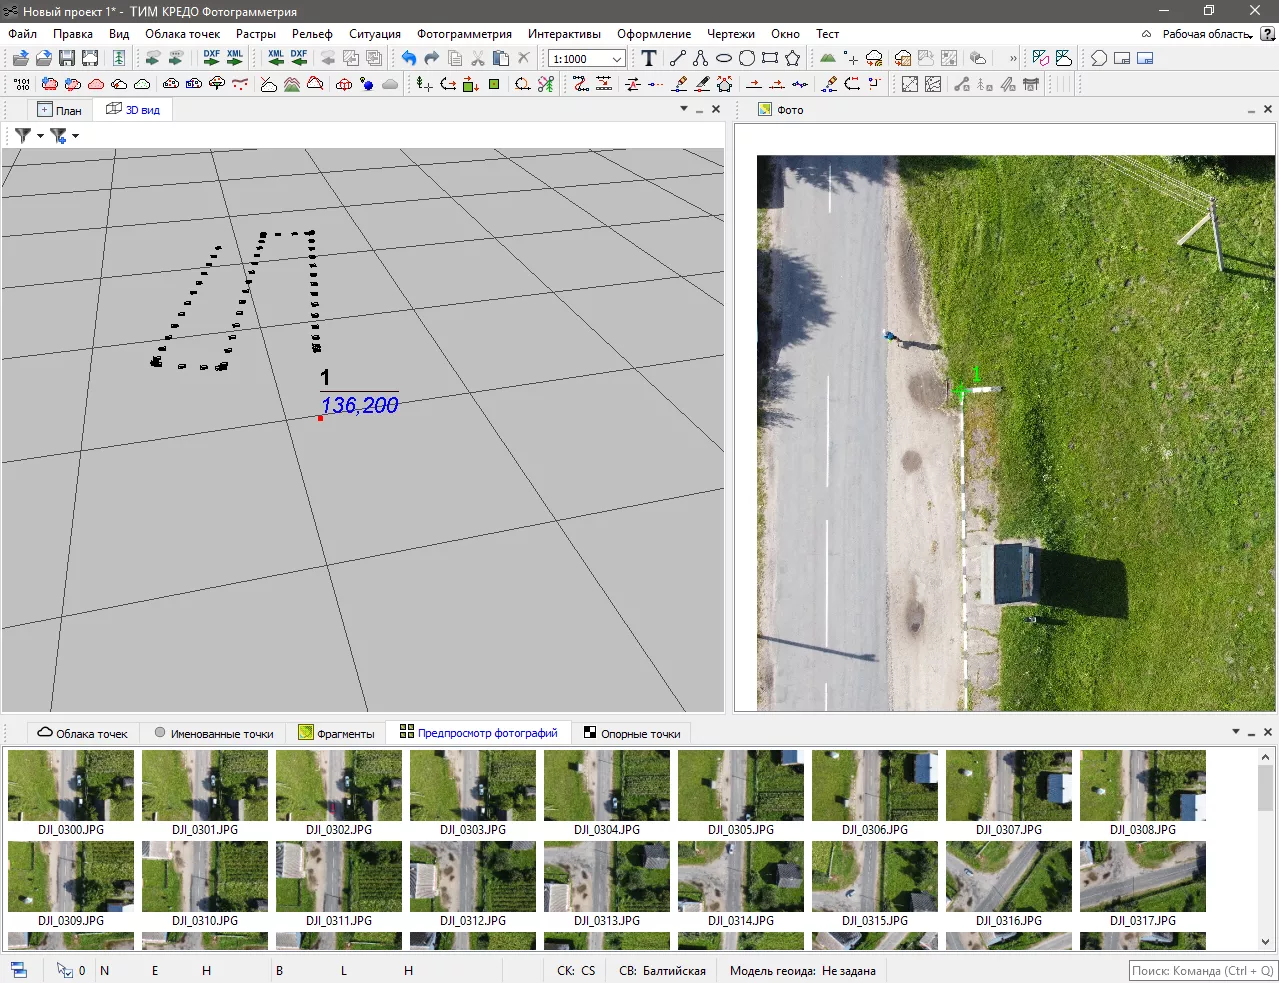Open the scale 1:1000 dropdown
Screen dimensions: 1279x983
tap(616, 59)
